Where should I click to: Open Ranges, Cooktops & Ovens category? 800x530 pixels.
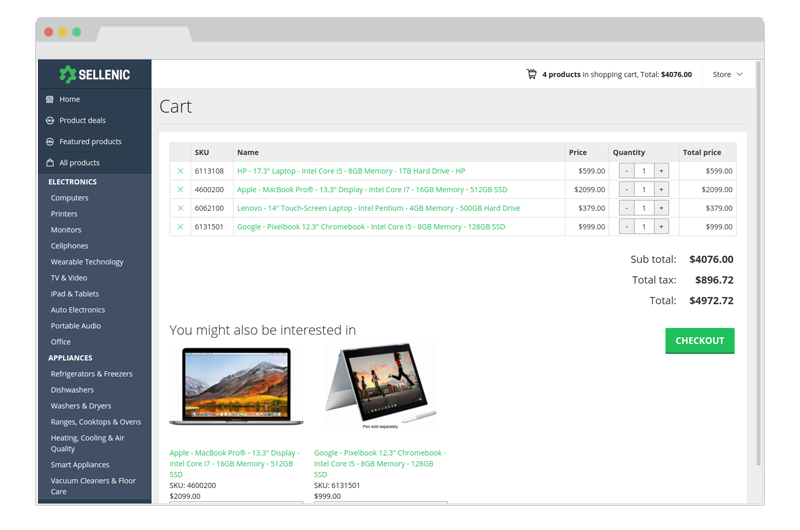click(96, 422)
